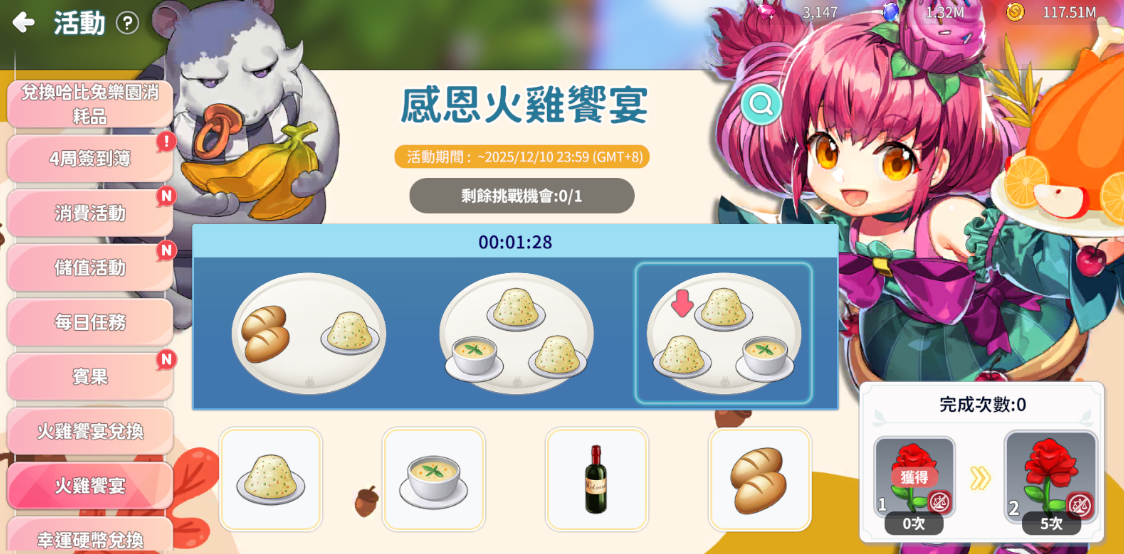Select the highlighted plate with red arrow
1124x554 pixels.
click(724, 333)
